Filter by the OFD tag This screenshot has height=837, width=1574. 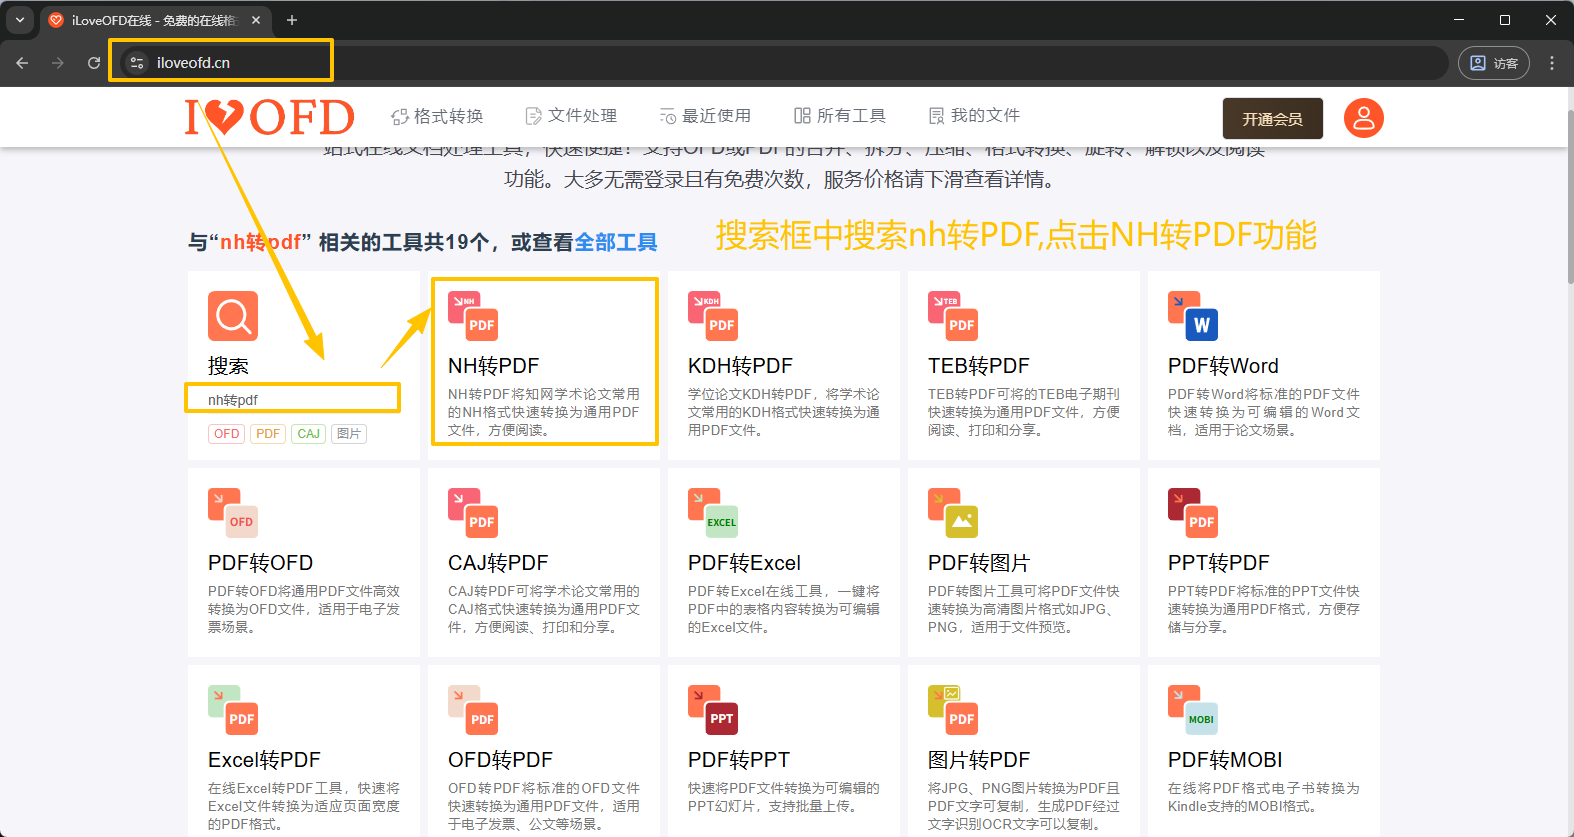click(x=227, y=433)
